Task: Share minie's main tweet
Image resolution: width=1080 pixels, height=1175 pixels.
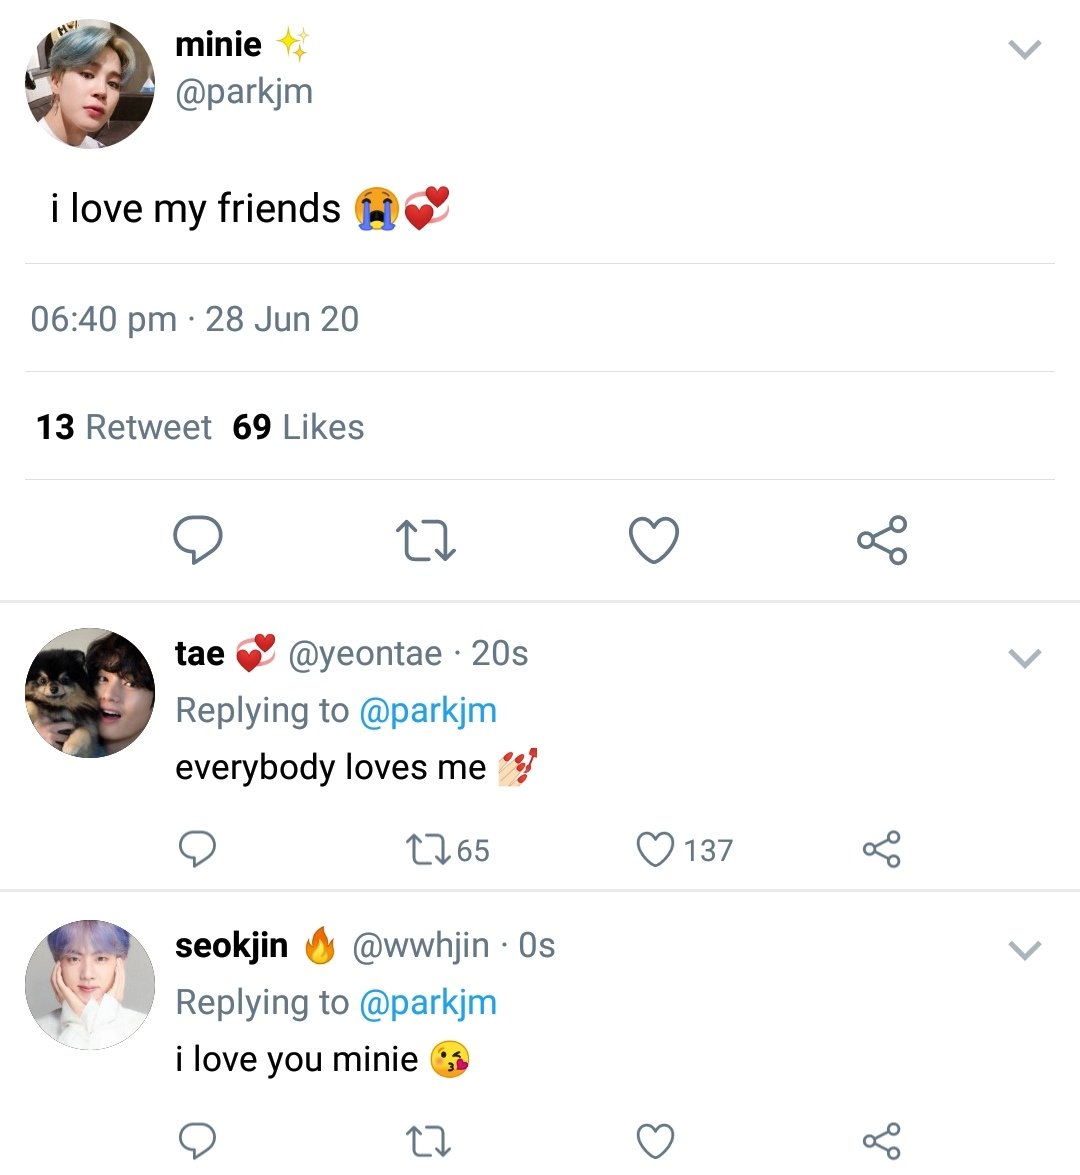Action: [x=882, y=540]
